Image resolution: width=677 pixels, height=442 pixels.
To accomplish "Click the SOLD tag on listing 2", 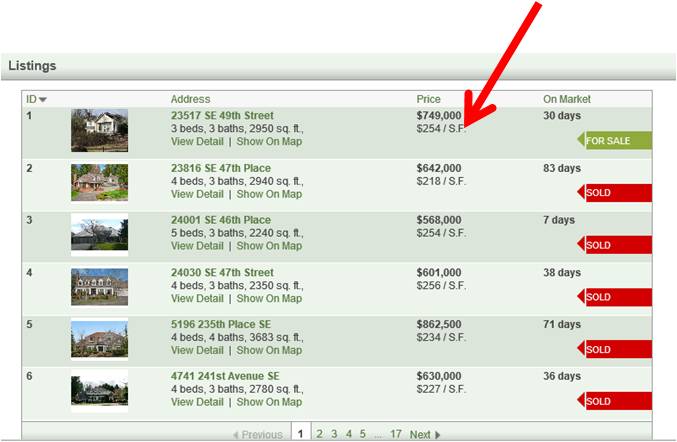I will tap(613, 193).
